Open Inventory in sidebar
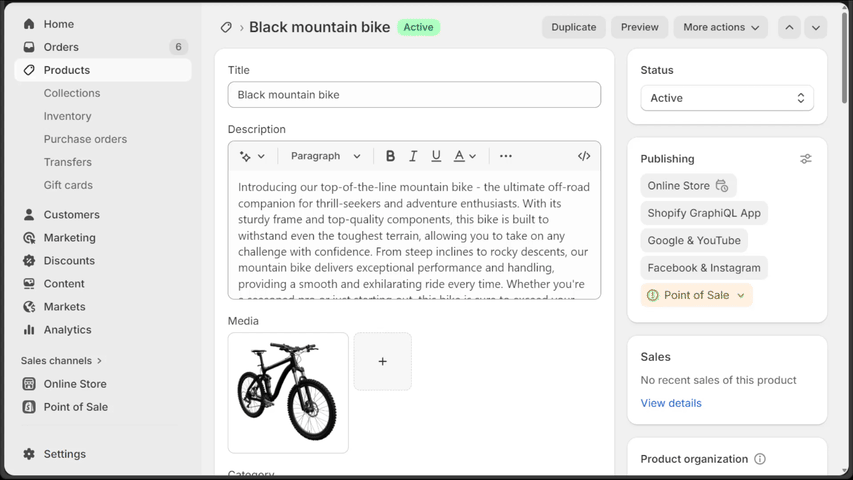This screenshot has width=853, height=480. [x=67, y=116]
